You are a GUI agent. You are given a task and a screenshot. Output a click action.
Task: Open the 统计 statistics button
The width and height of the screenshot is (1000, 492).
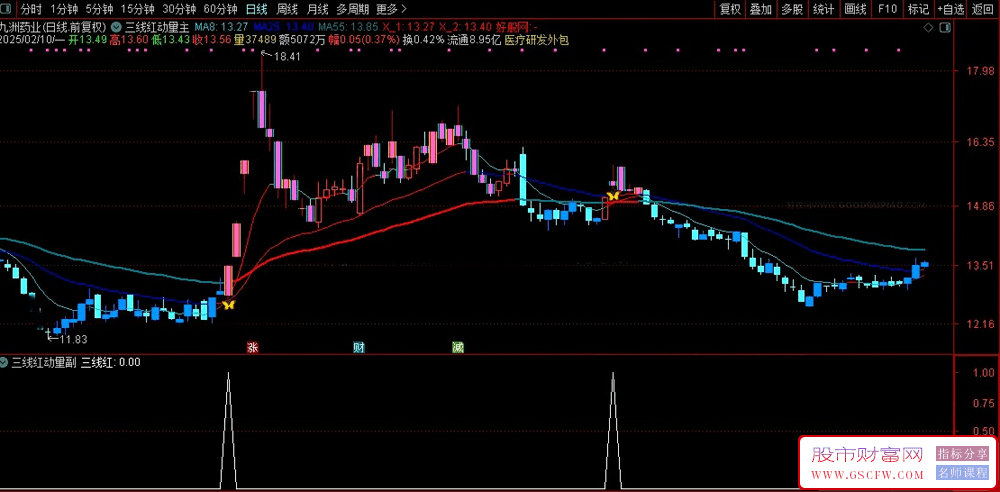824,9
